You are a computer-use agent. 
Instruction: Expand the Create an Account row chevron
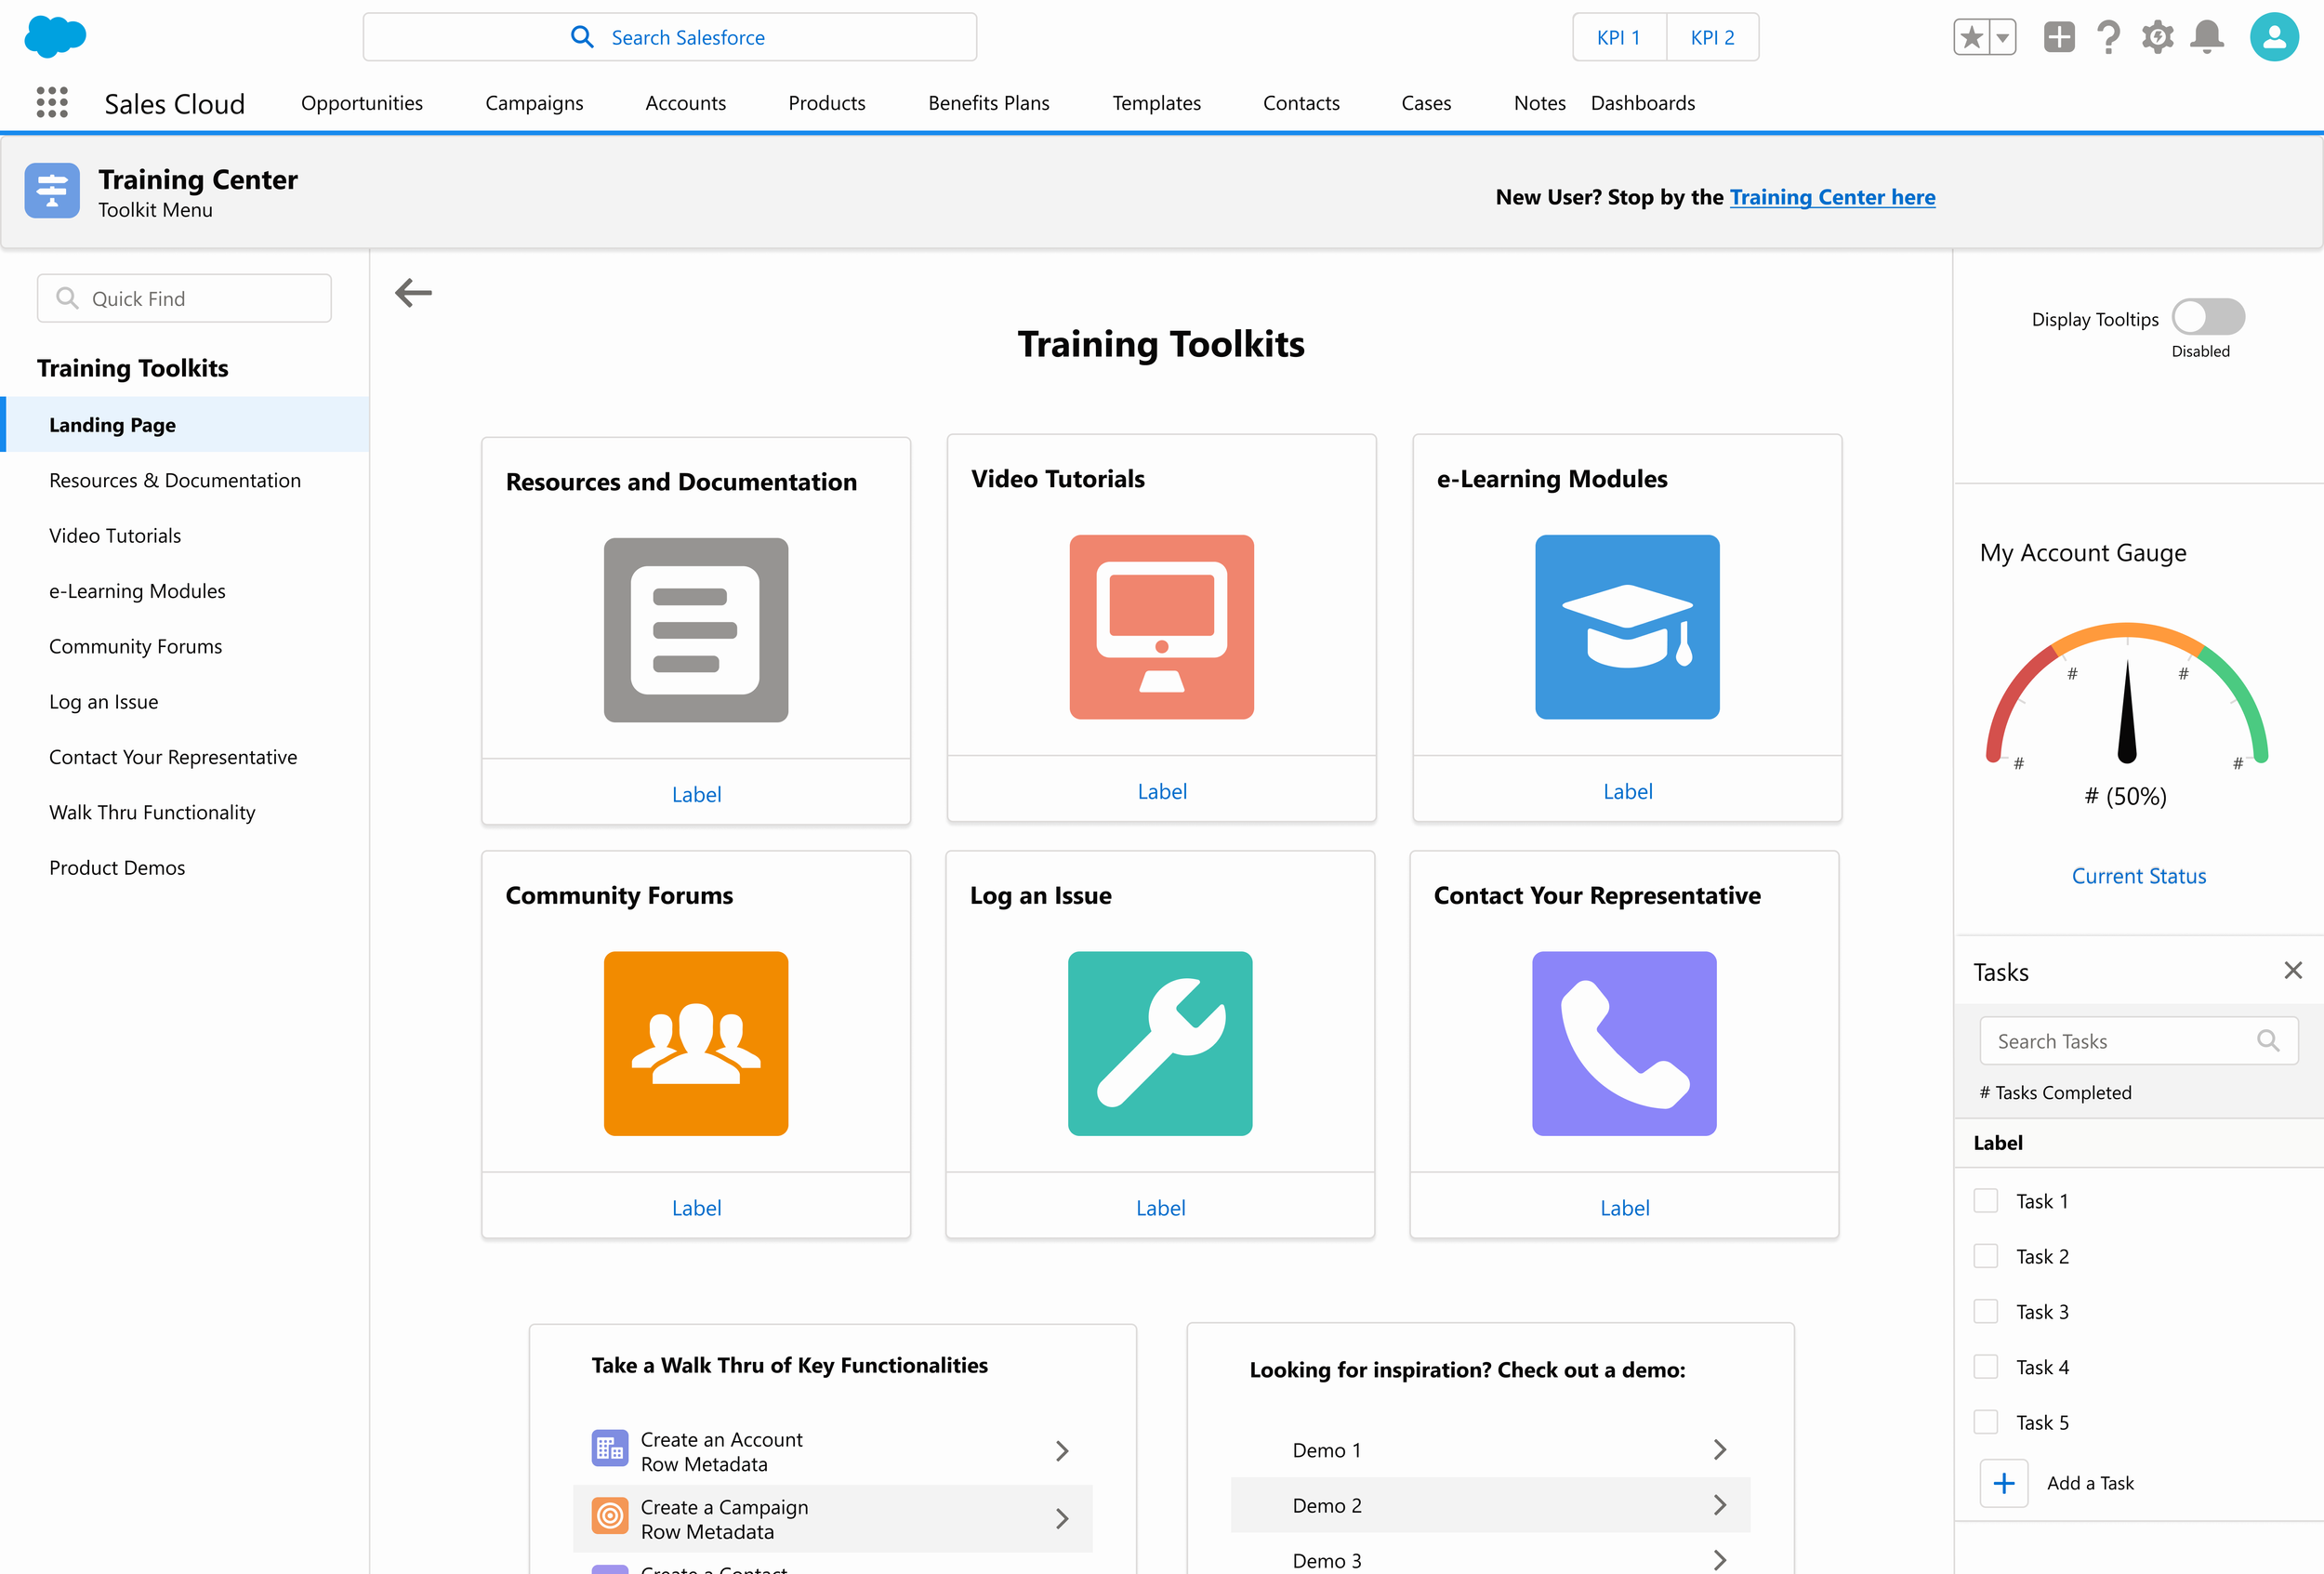tap(1062, 1451)
